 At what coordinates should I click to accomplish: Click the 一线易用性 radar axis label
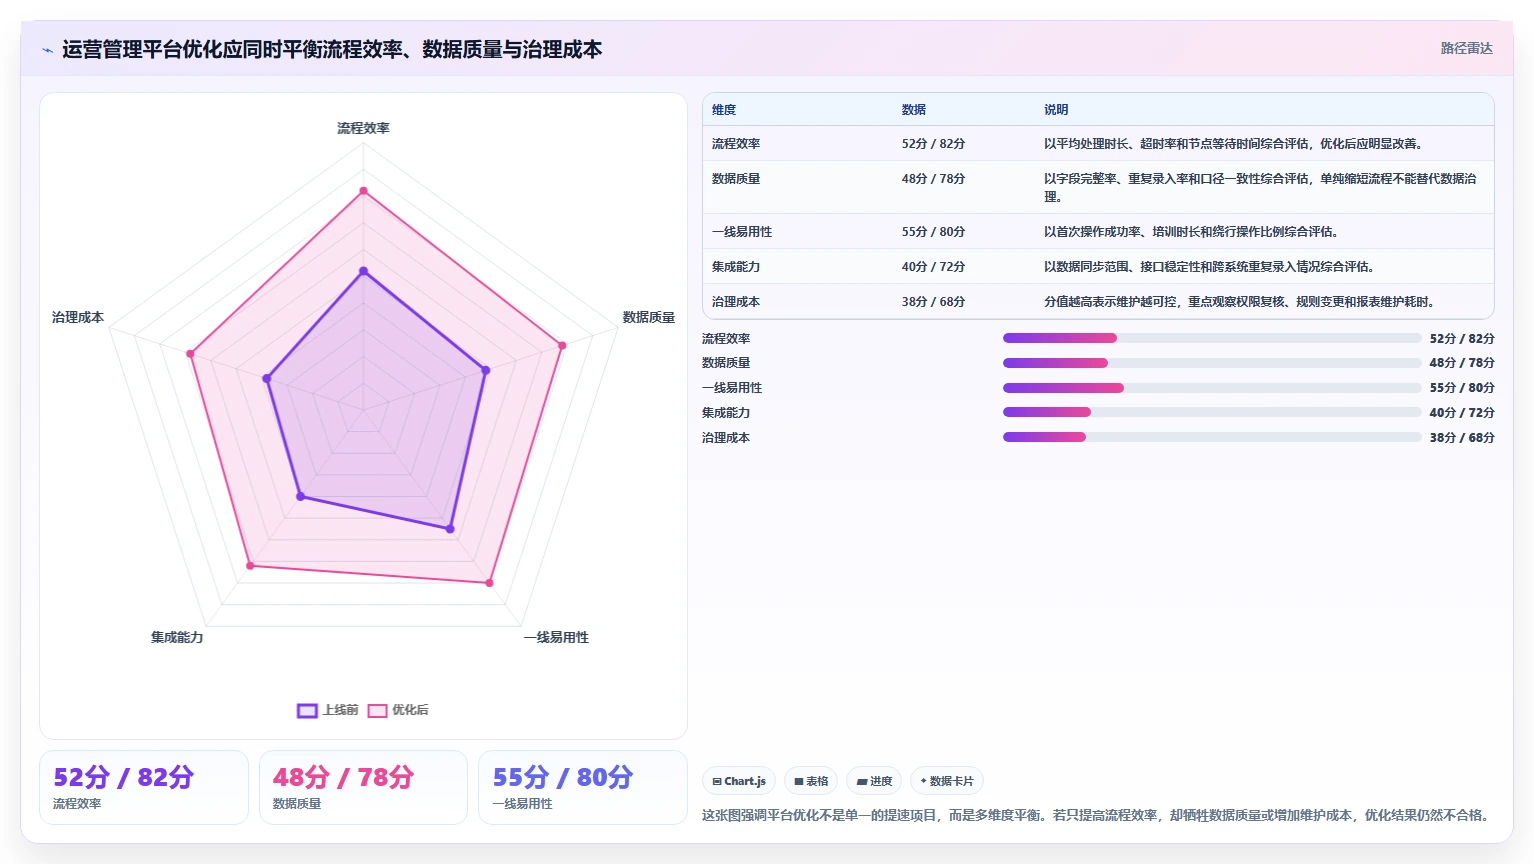click(x=556, y=637)
